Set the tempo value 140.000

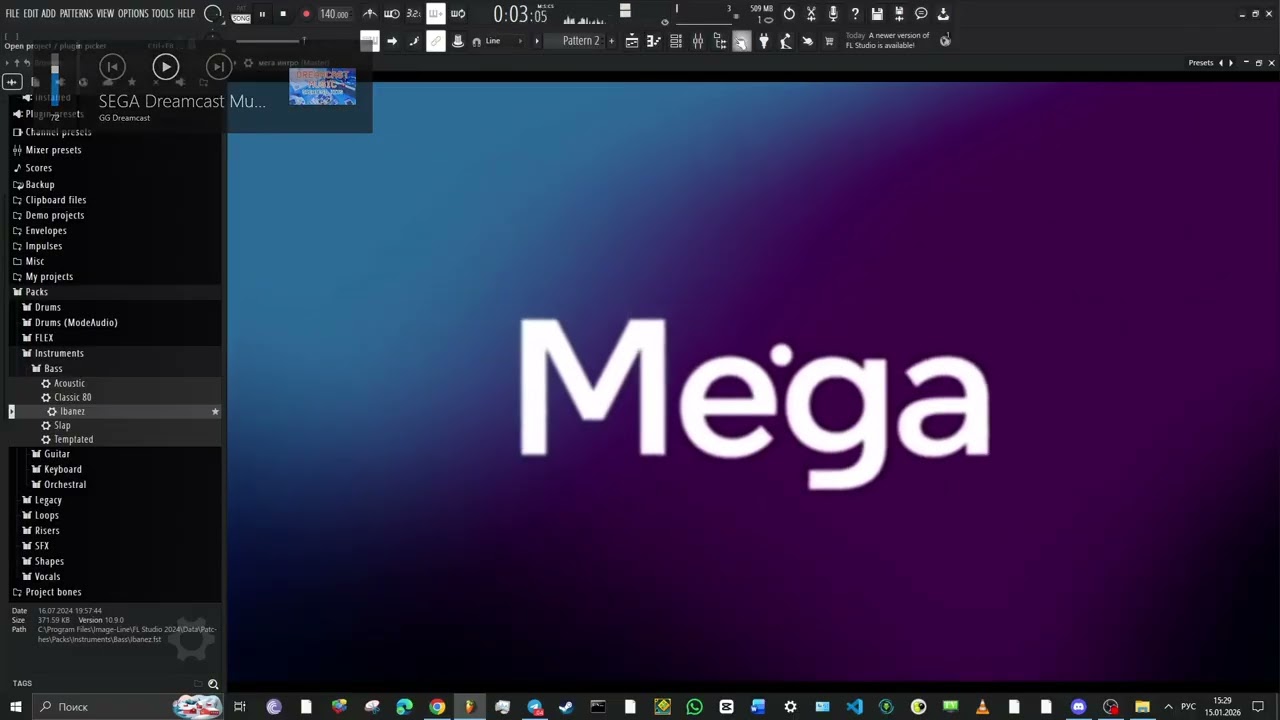334,14
